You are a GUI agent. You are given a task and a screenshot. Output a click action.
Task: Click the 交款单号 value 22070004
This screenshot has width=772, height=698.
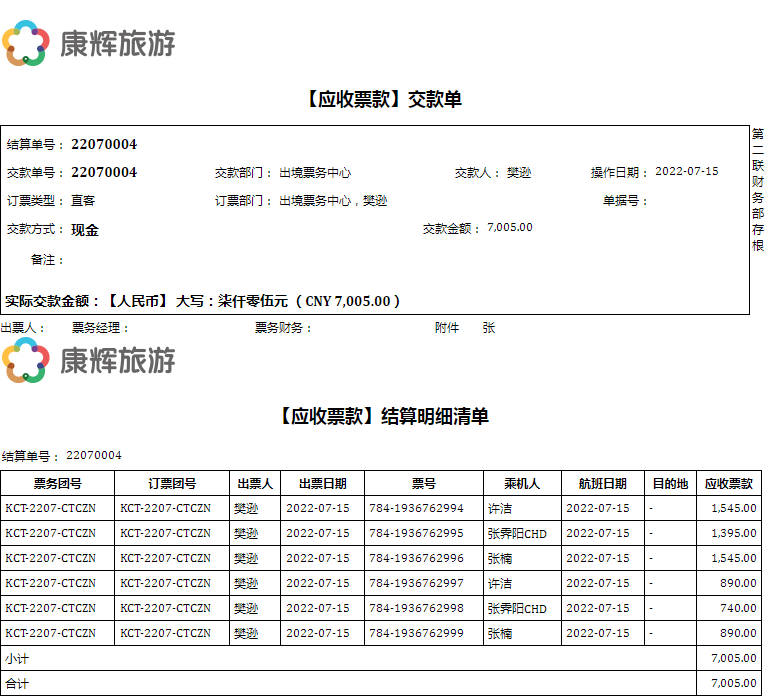tap(104, 173)
